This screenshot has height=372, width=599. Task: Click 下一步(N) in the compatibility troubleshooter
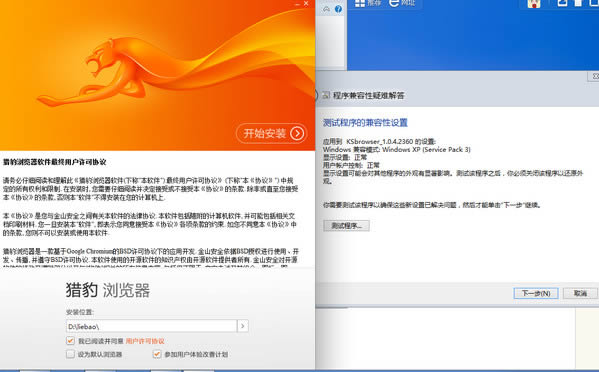[x=536, y=293]
